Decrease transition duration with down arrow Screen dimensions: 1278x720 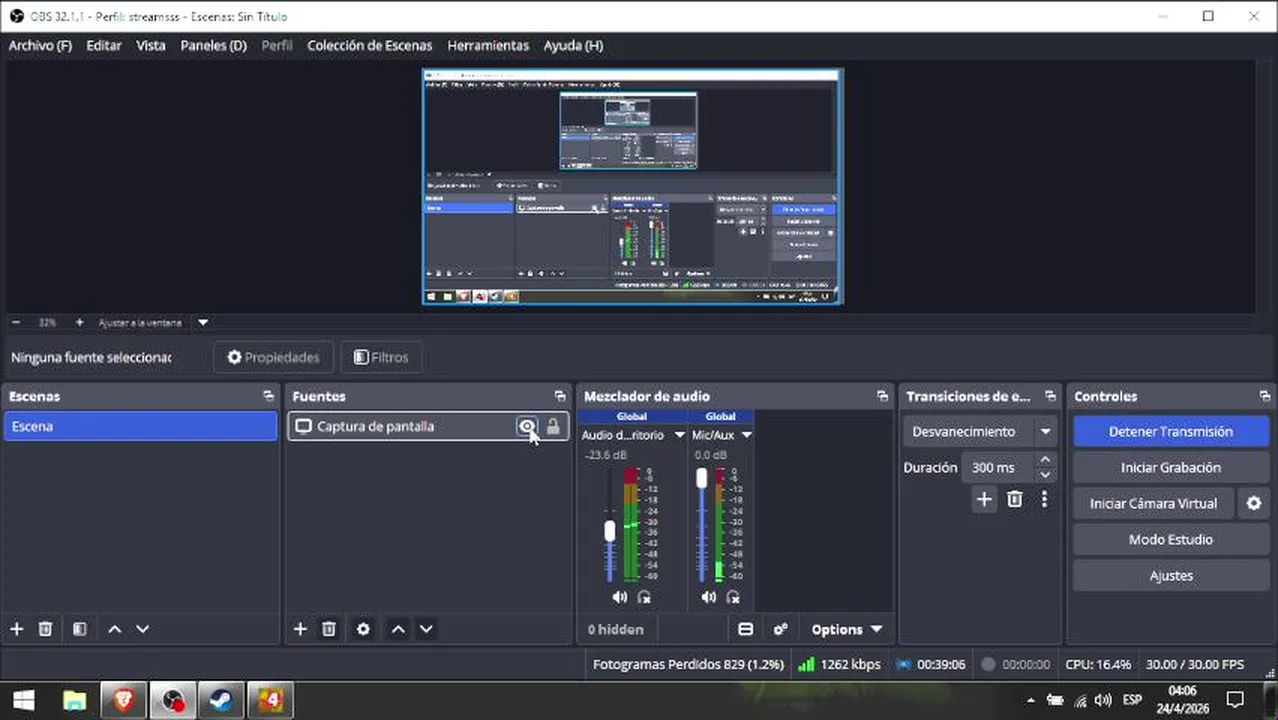click(1045, 475)
